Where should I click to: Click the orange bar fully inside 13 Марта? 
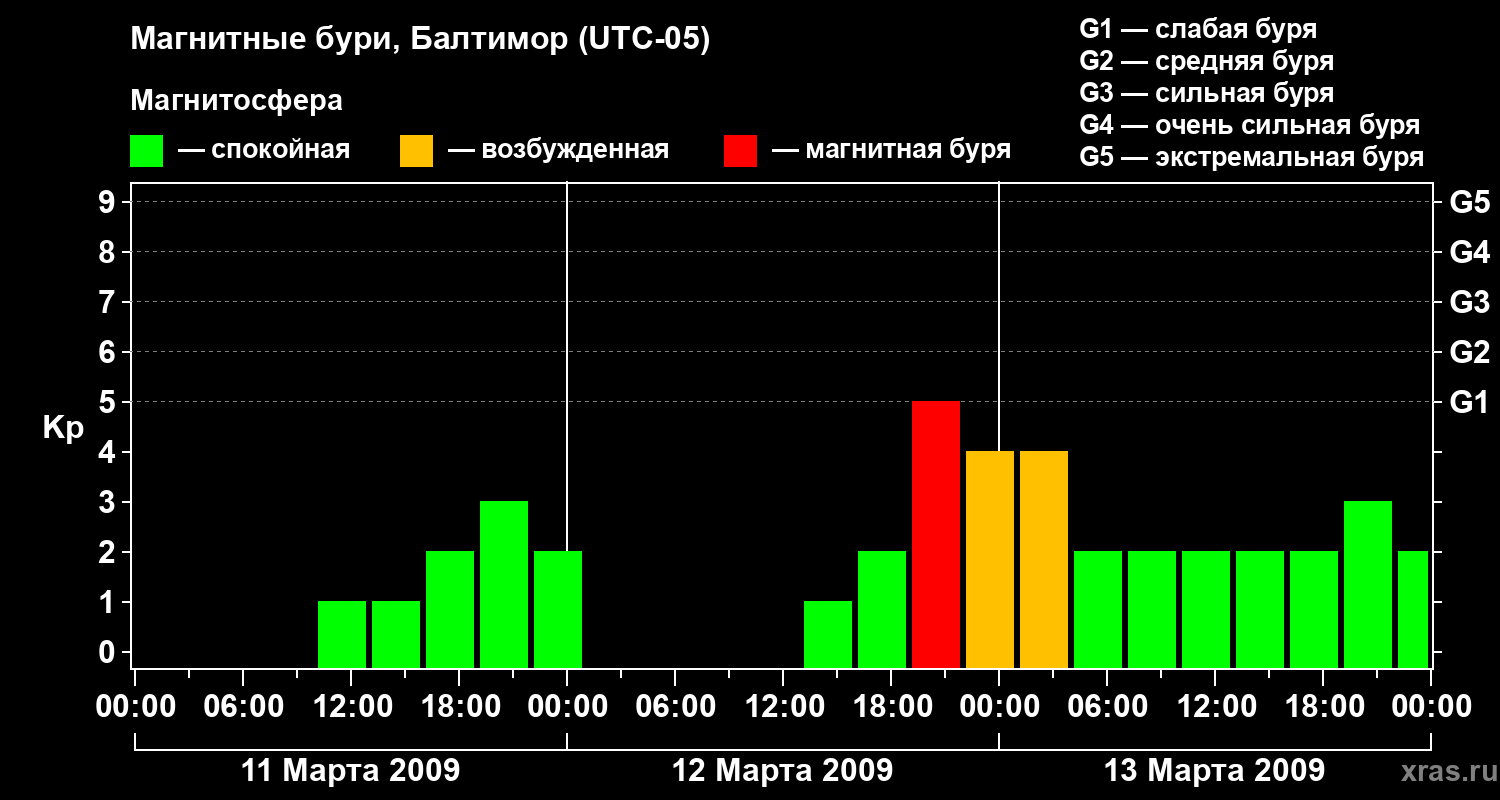[1044, 559]
